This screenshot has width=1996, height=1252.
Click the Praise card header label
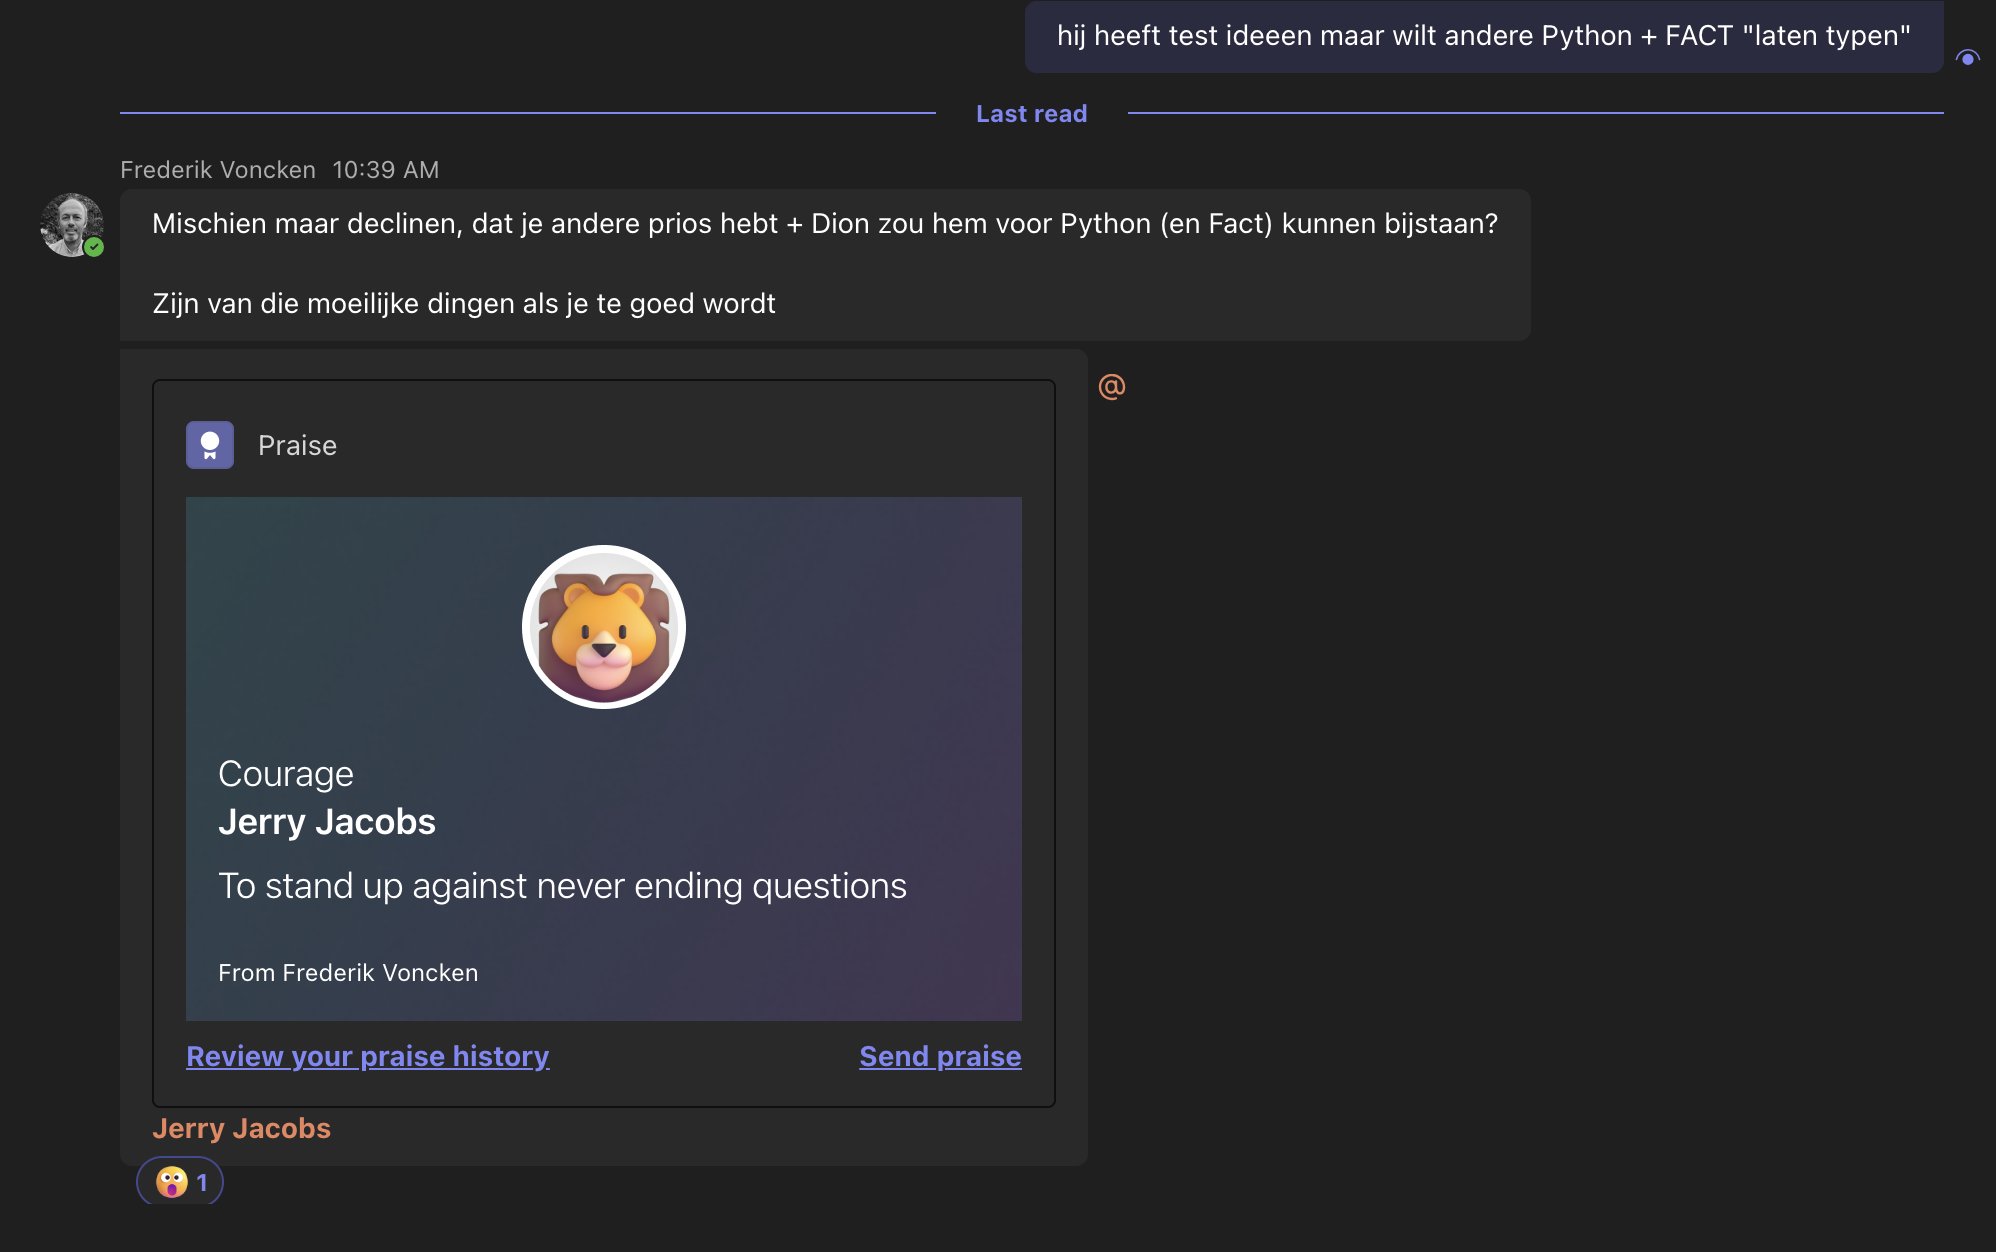point(297,446)
